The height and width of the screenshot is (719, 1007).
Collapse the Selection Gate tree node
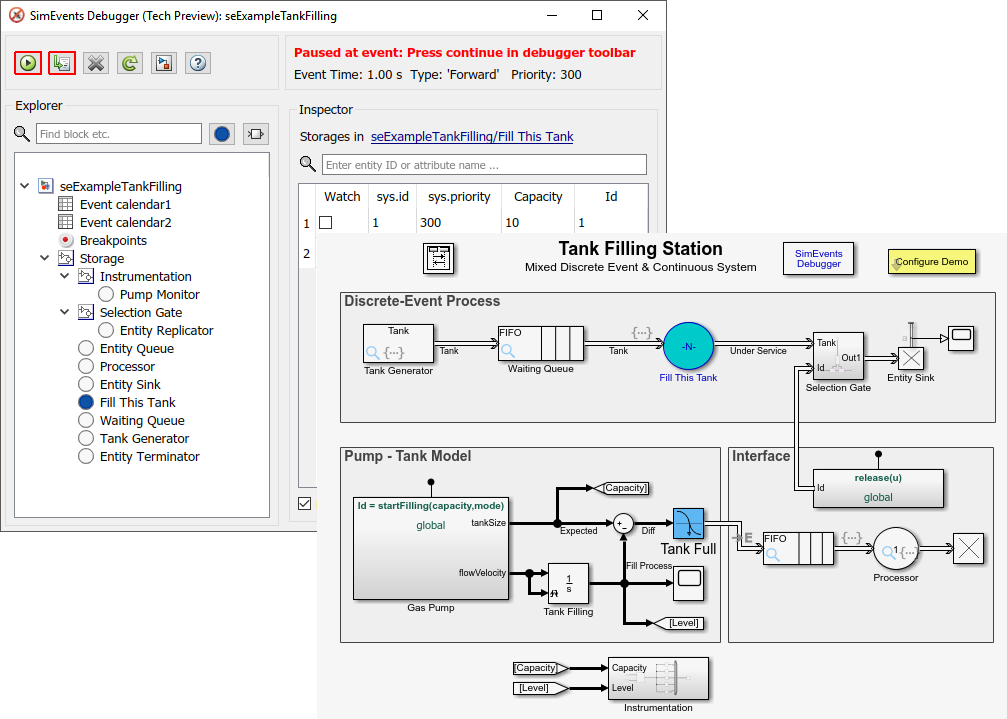pyautogui.click(x=63, y=312)
